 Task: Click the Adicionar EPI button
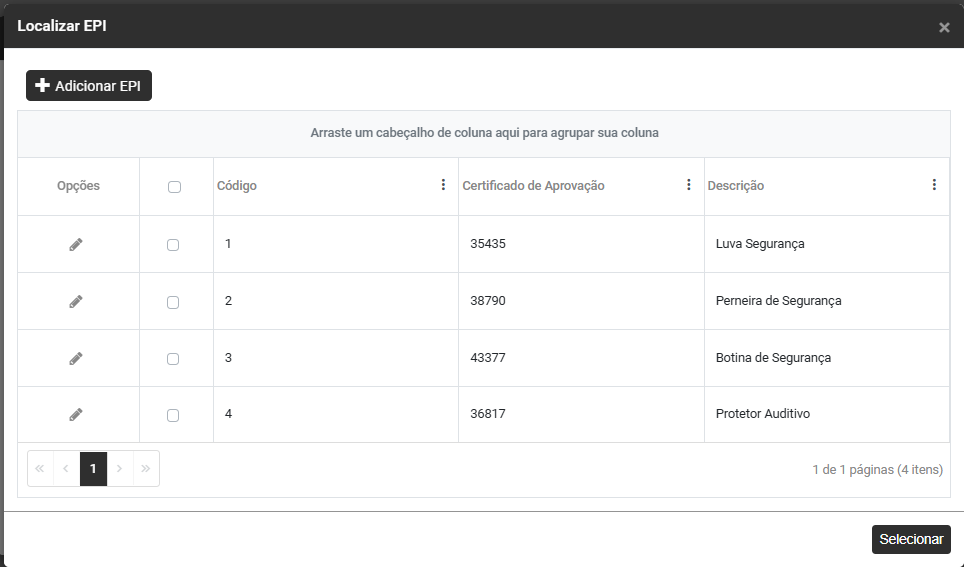(x=89, y=86)
